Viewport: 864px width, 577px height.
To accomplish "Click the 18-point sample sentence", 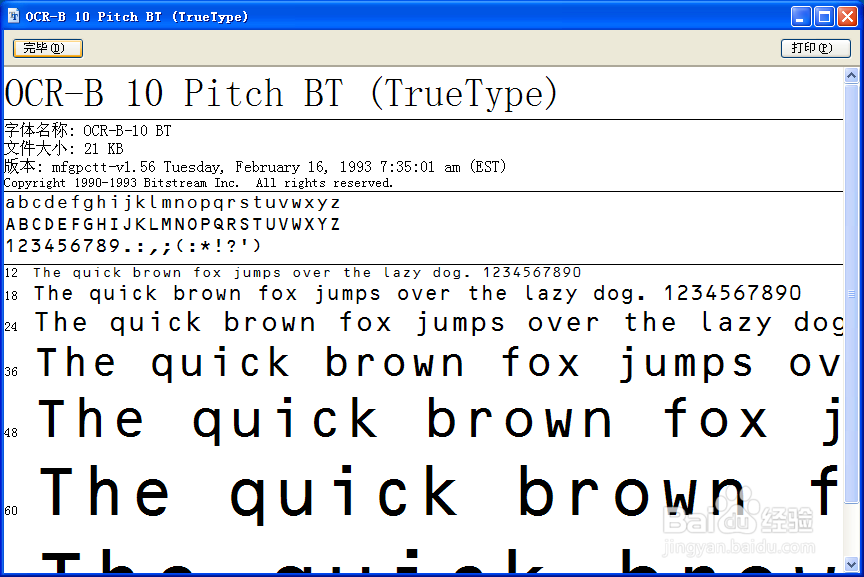I will [x=418, y=294].
